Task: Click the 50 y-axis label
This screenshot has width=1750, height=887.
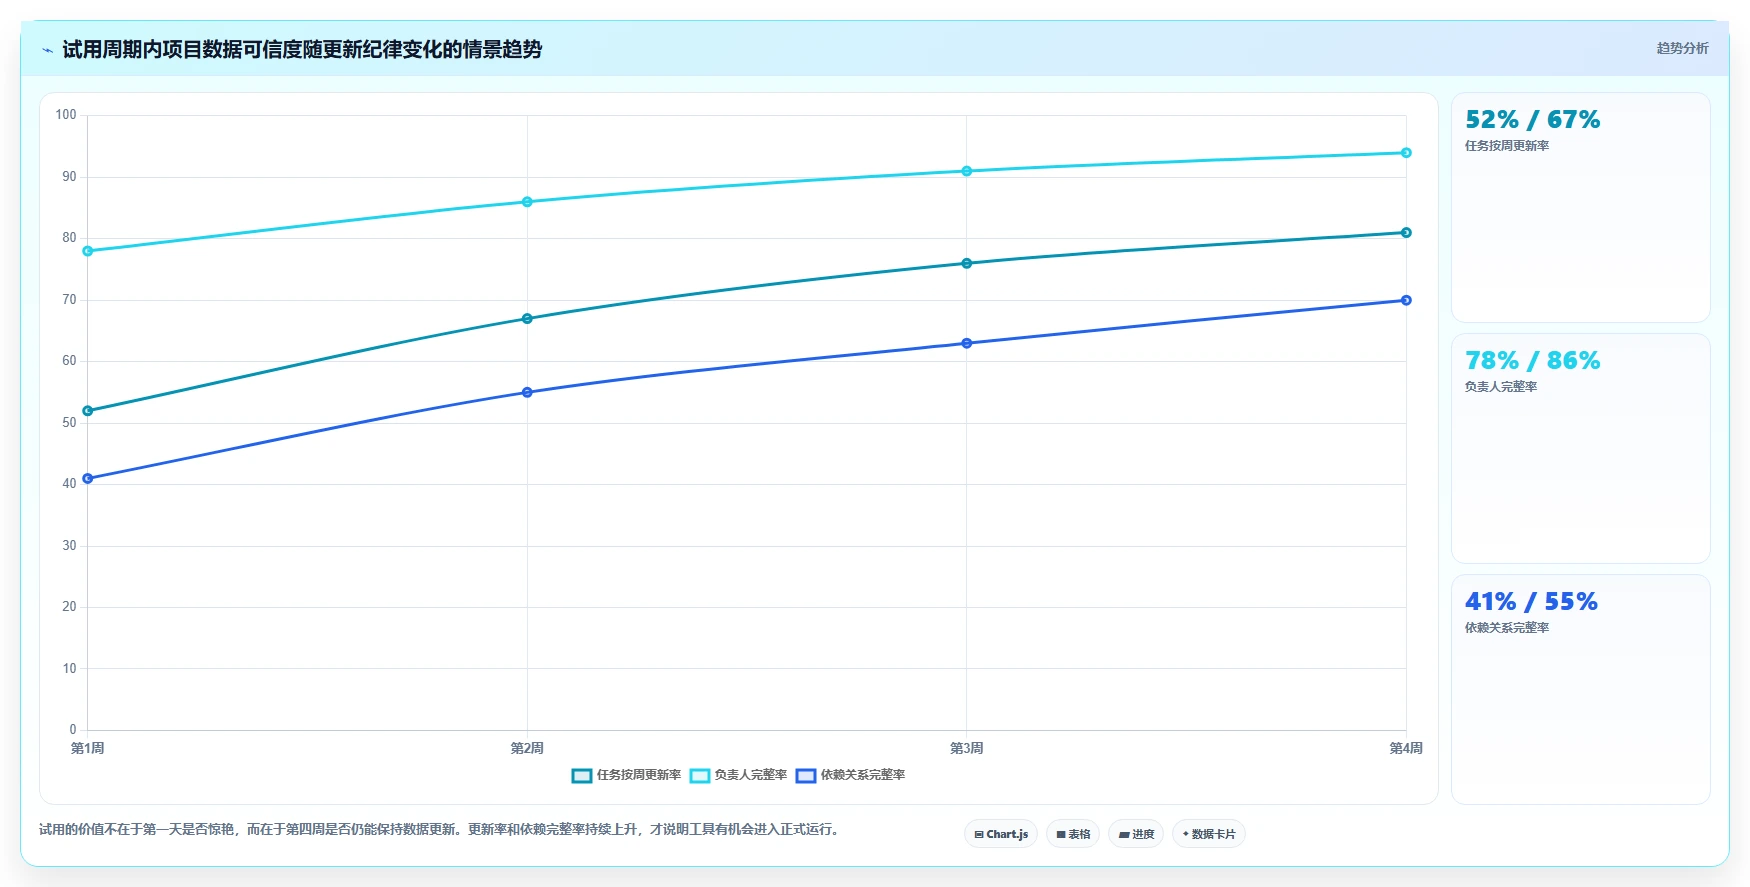Action: click(69, 423)
